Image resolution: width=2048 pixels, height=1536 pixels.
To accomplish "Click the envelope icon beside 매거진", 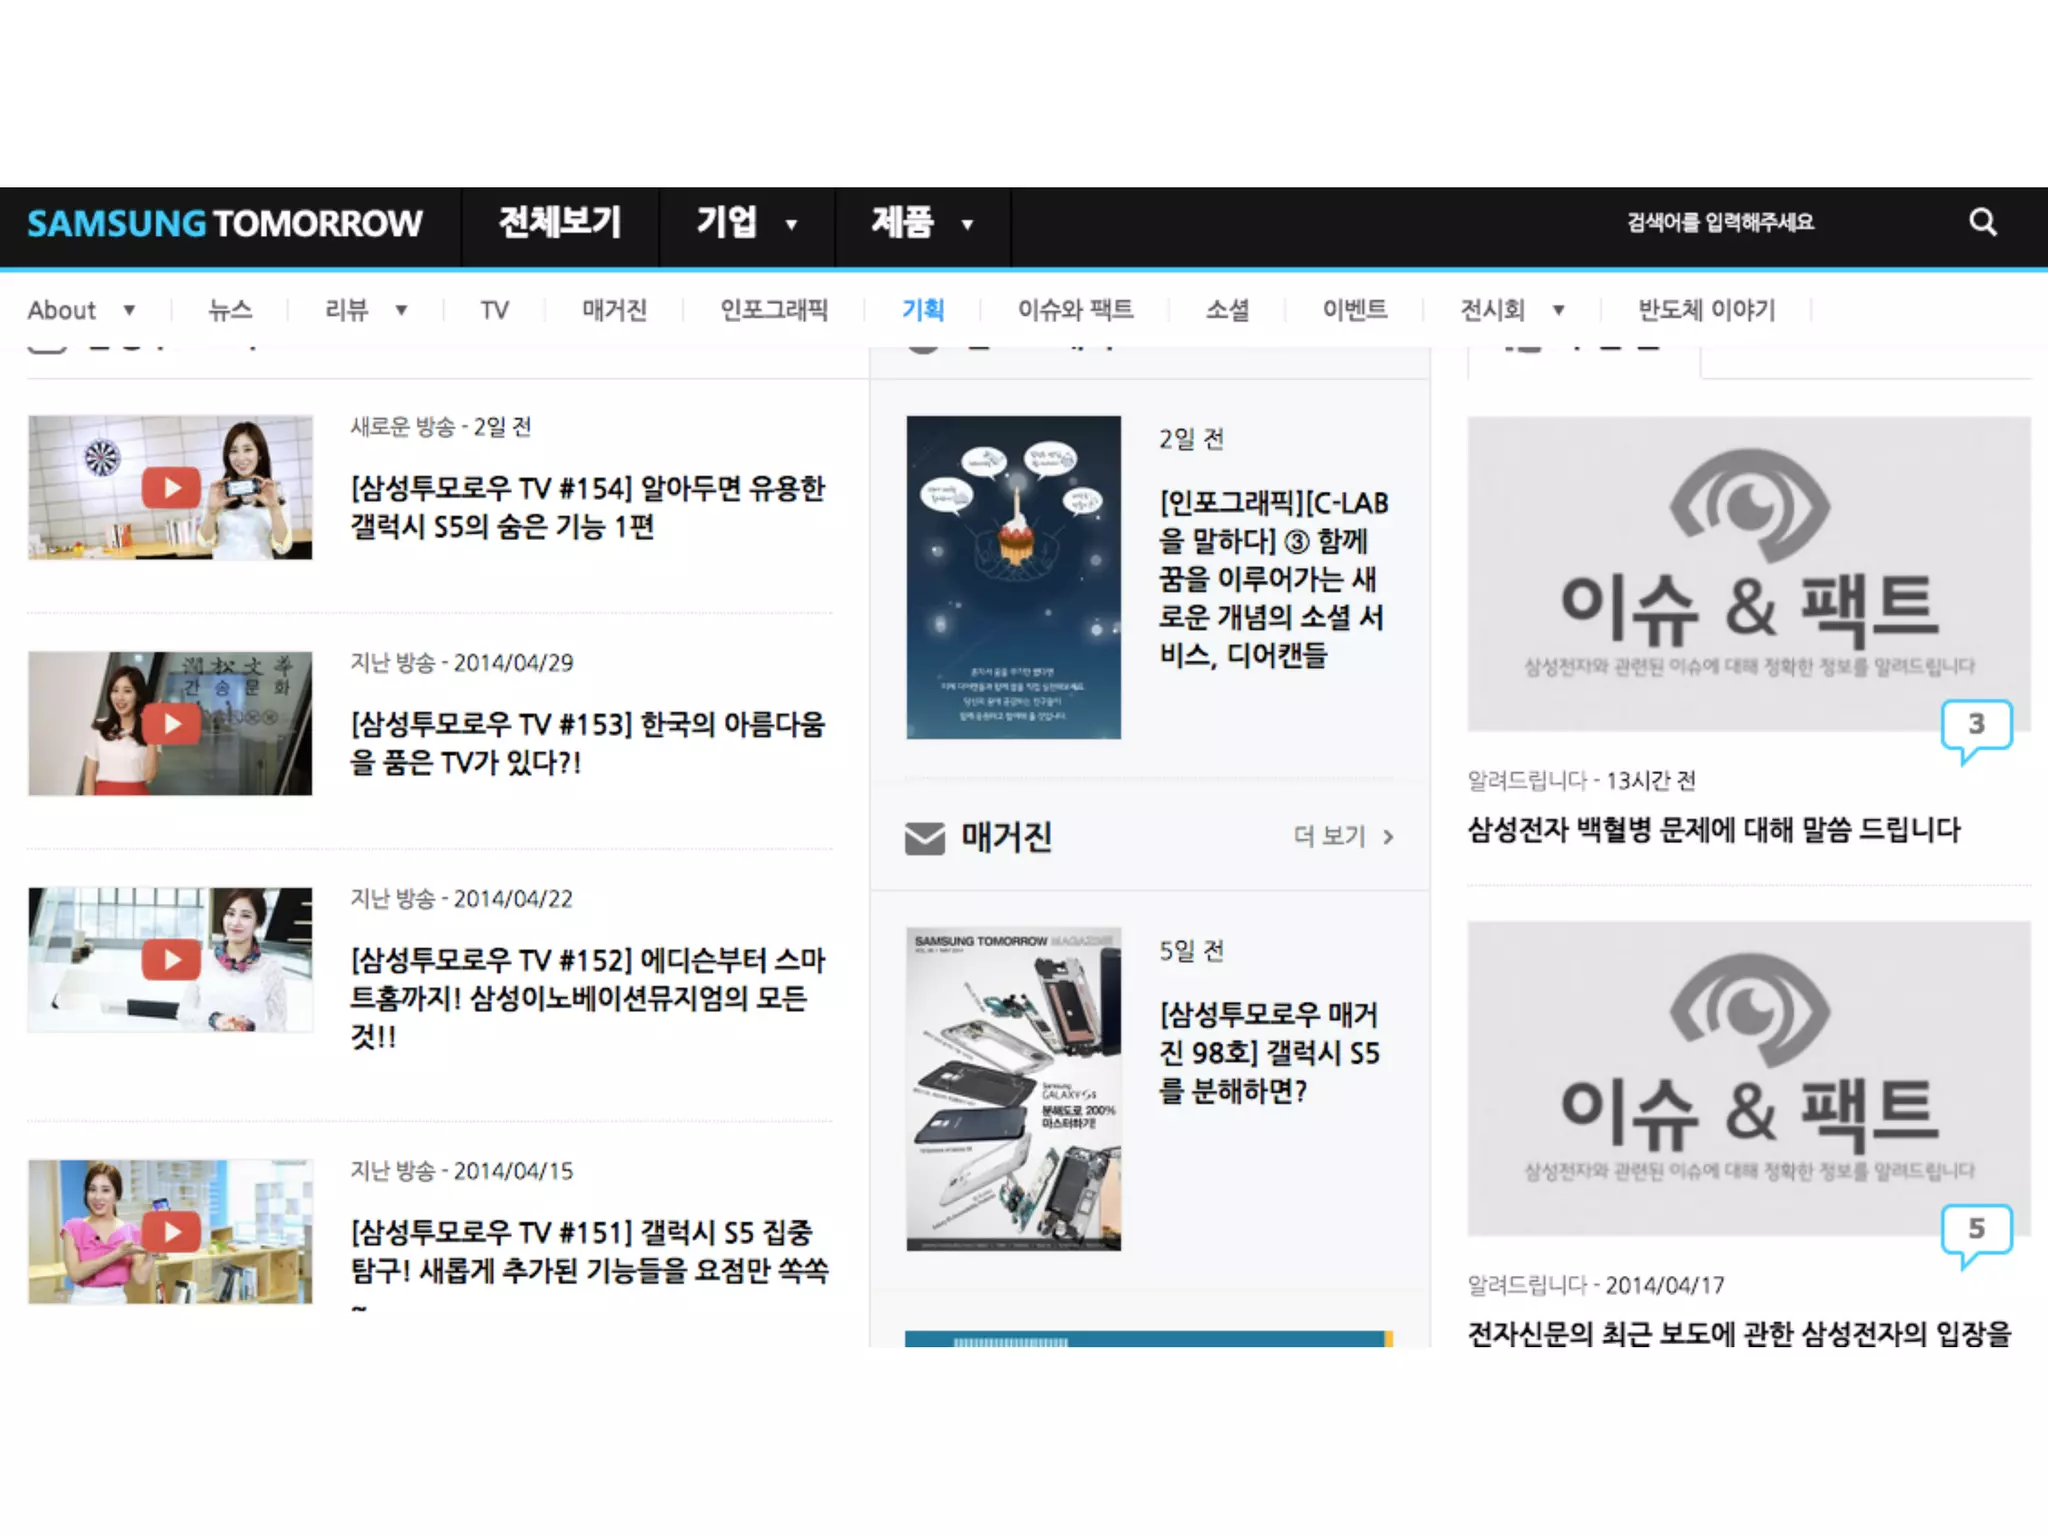I will click(924, 838).
